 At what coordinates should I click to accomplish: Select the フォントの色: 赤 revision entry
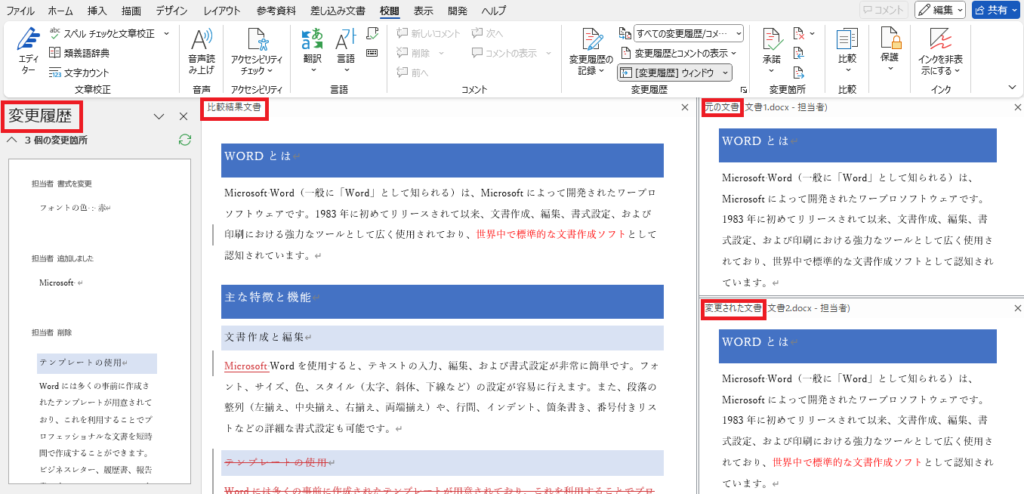point(75,207)
